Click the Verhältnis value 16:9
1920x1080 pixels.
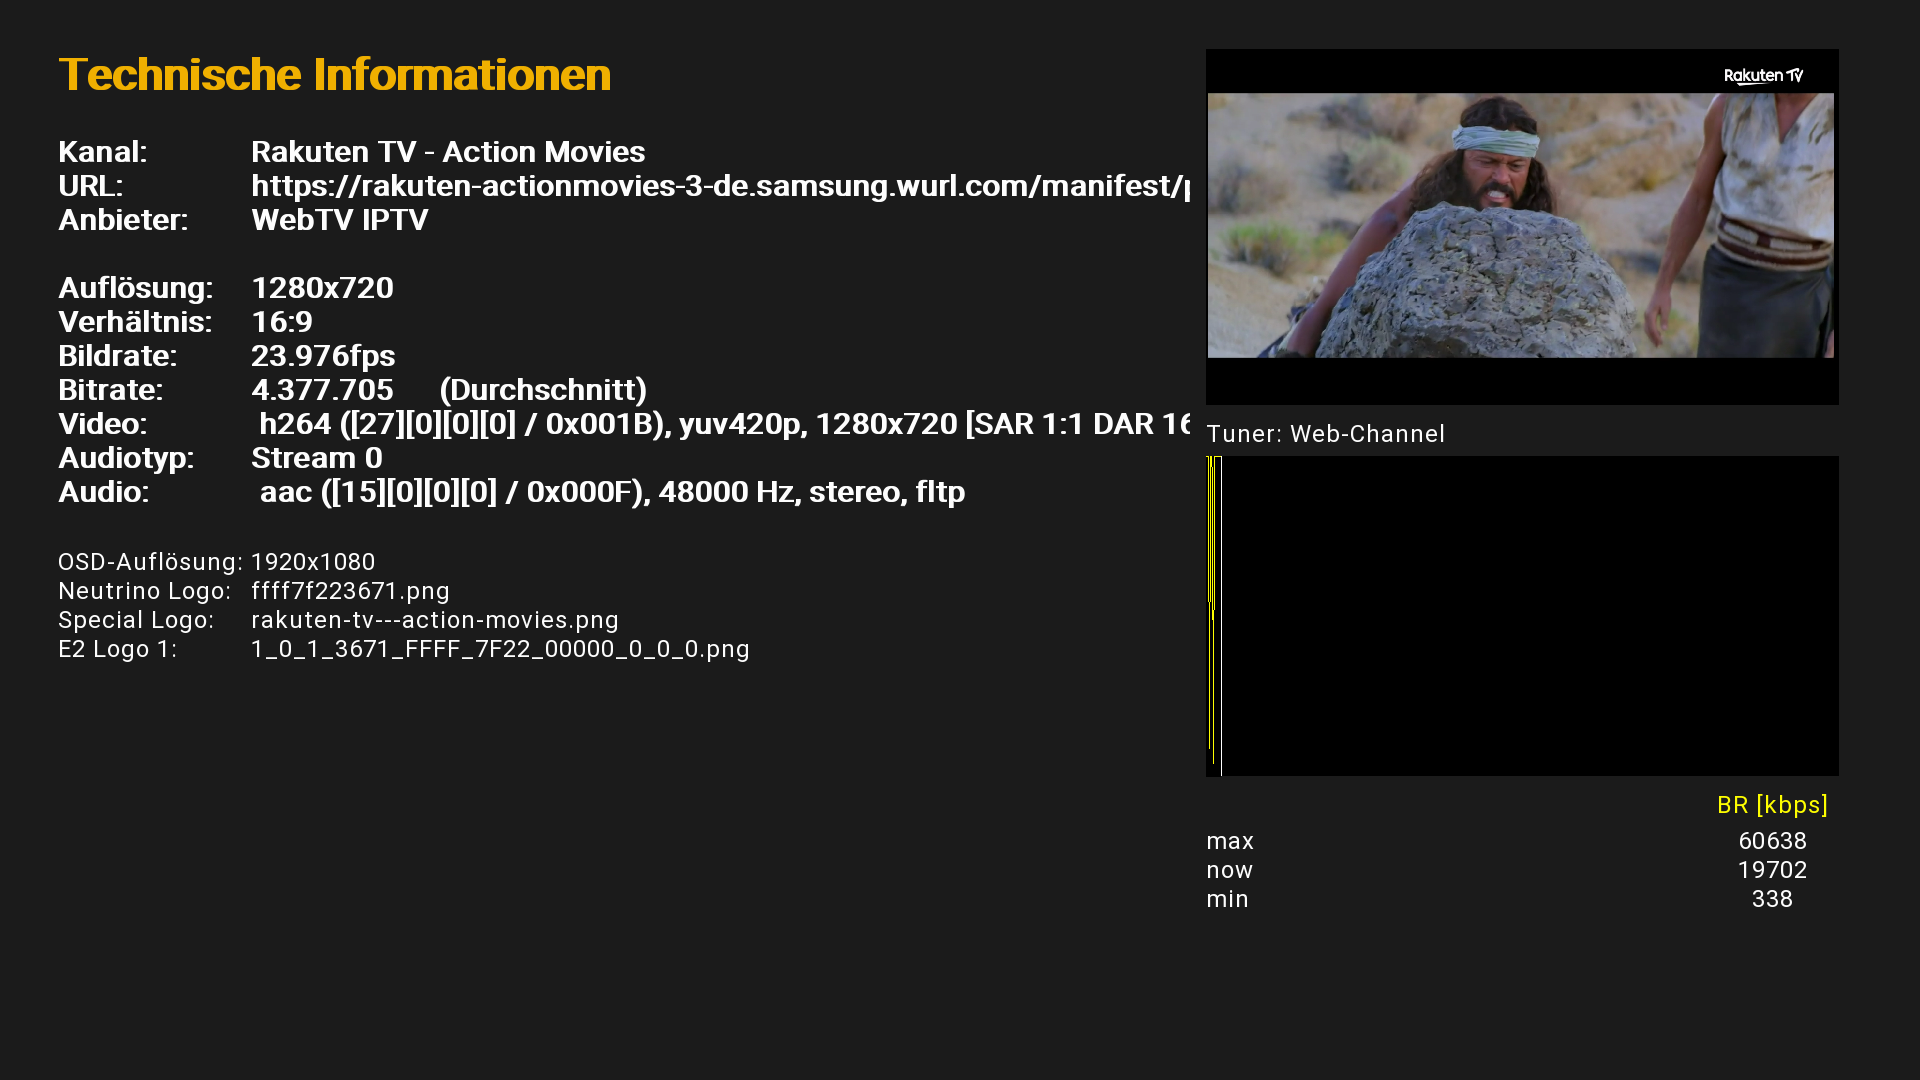pyautogui.click(x=282, y=322)
